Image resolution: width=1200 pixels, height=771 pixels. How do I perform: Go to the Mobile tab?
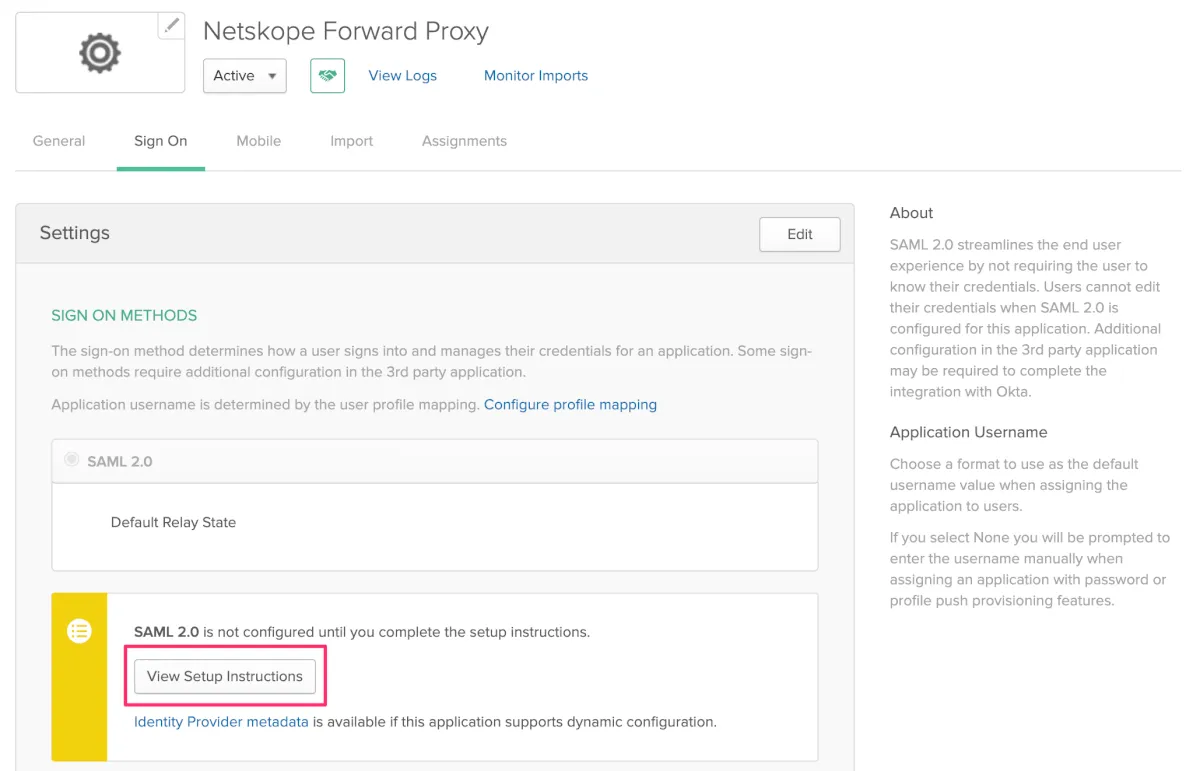click(x=258, y=141)
